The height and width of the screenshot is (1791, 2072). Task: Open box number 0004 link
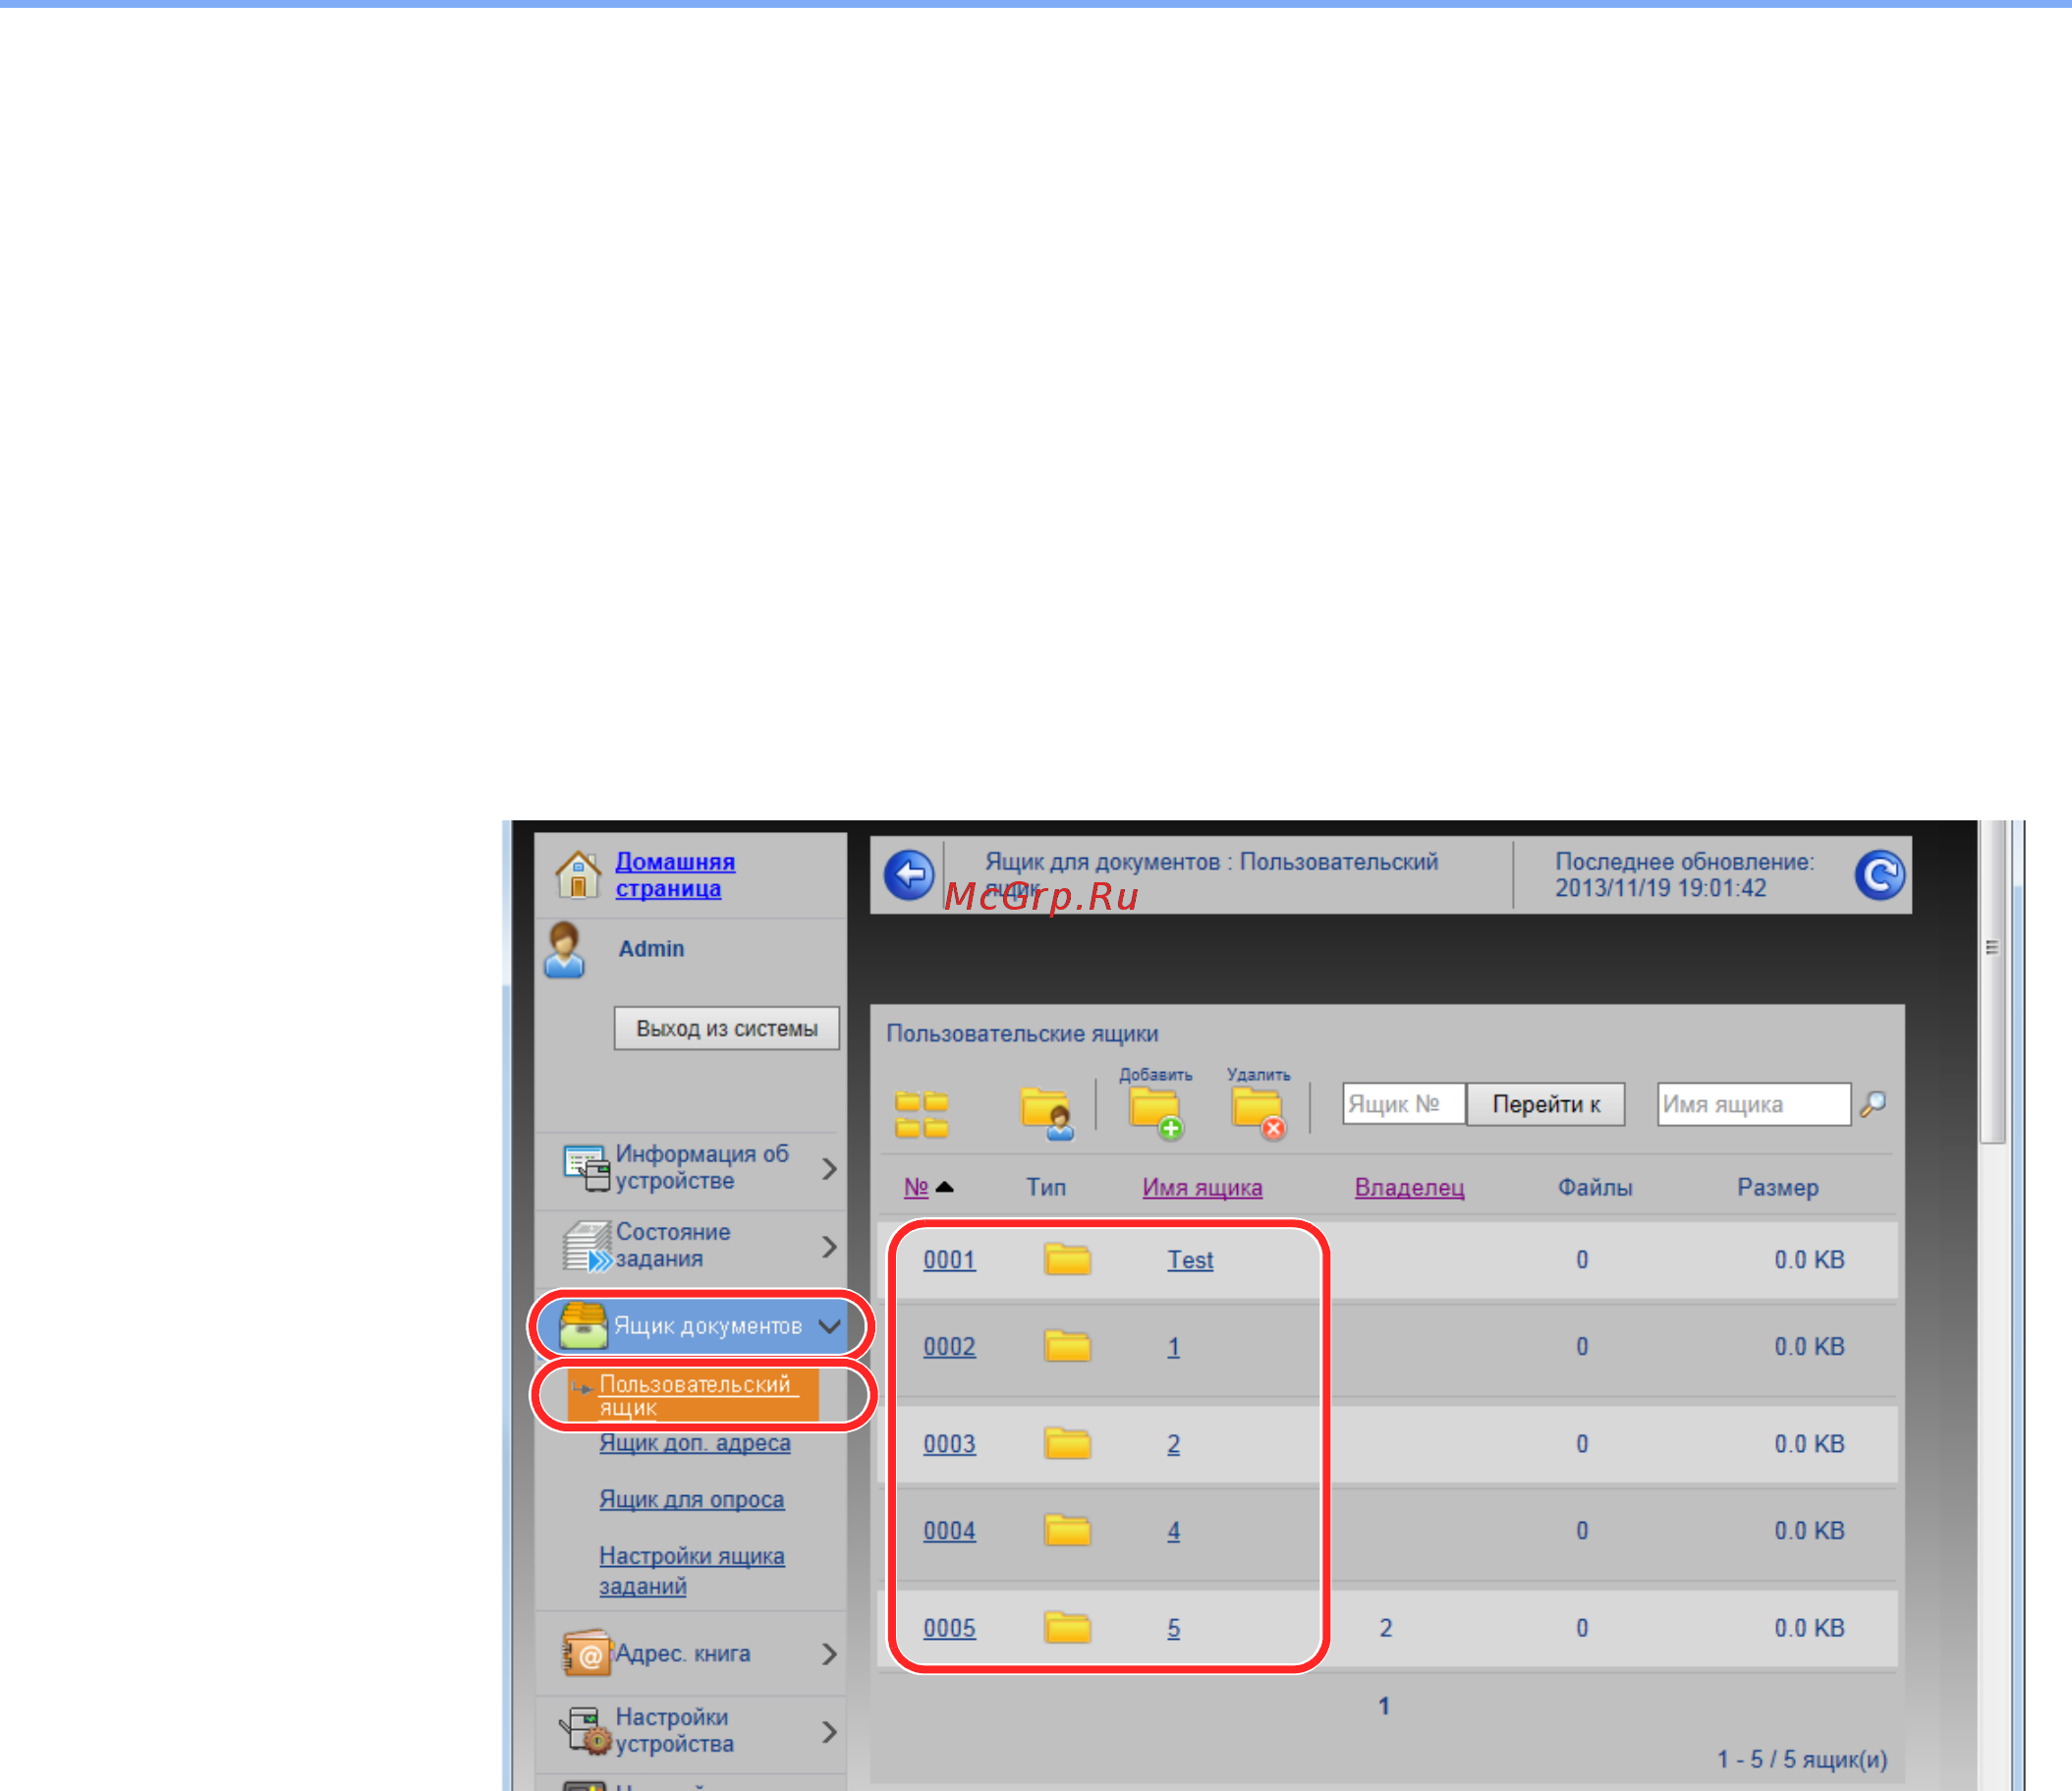(x=949, y=1531)
